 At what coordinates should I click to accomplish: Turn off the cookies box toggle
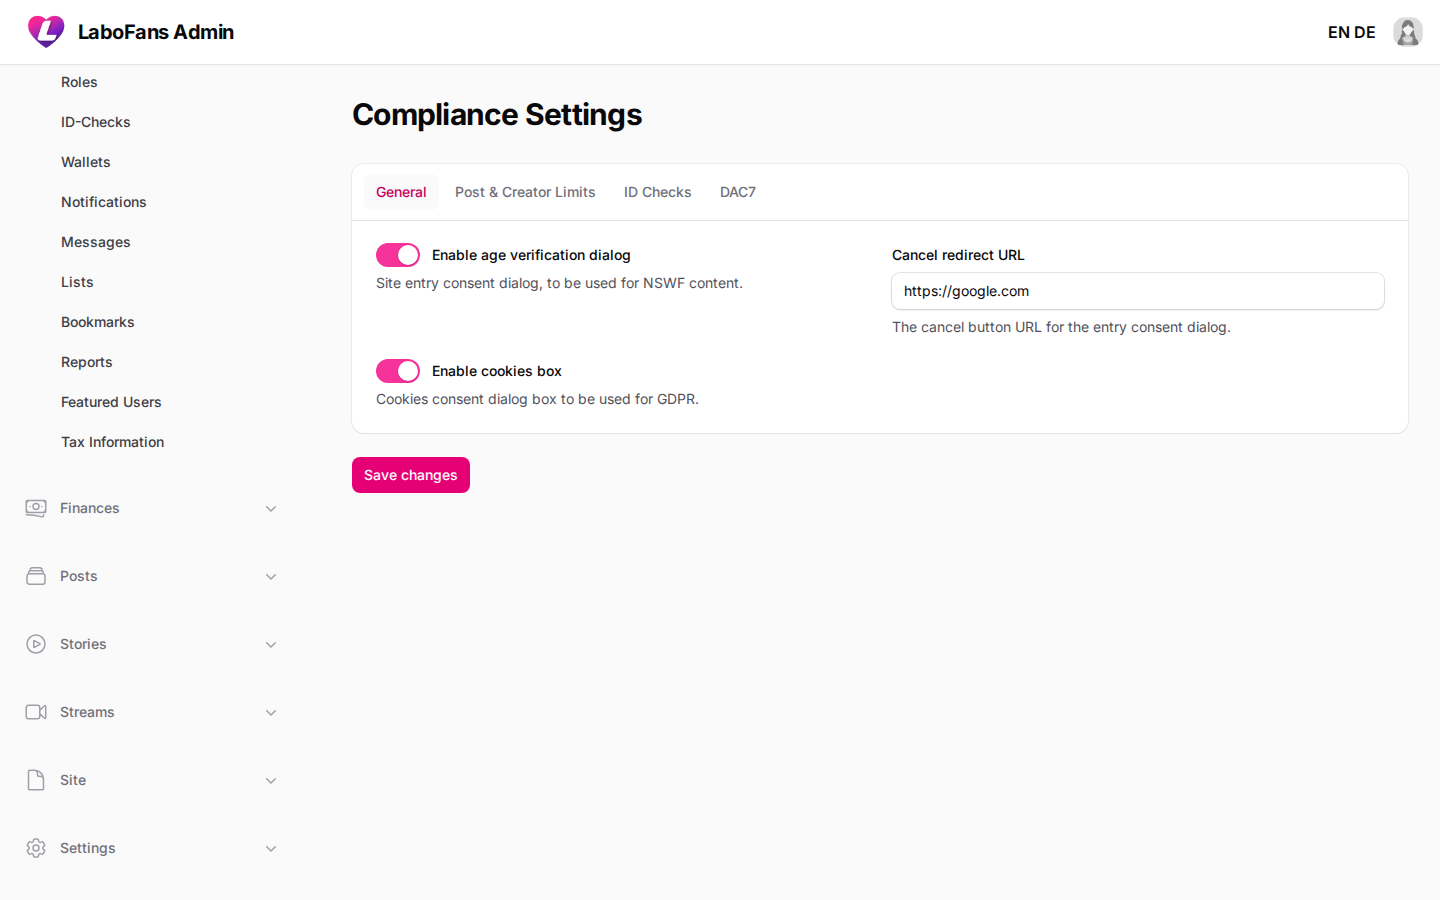pos(398,371)
